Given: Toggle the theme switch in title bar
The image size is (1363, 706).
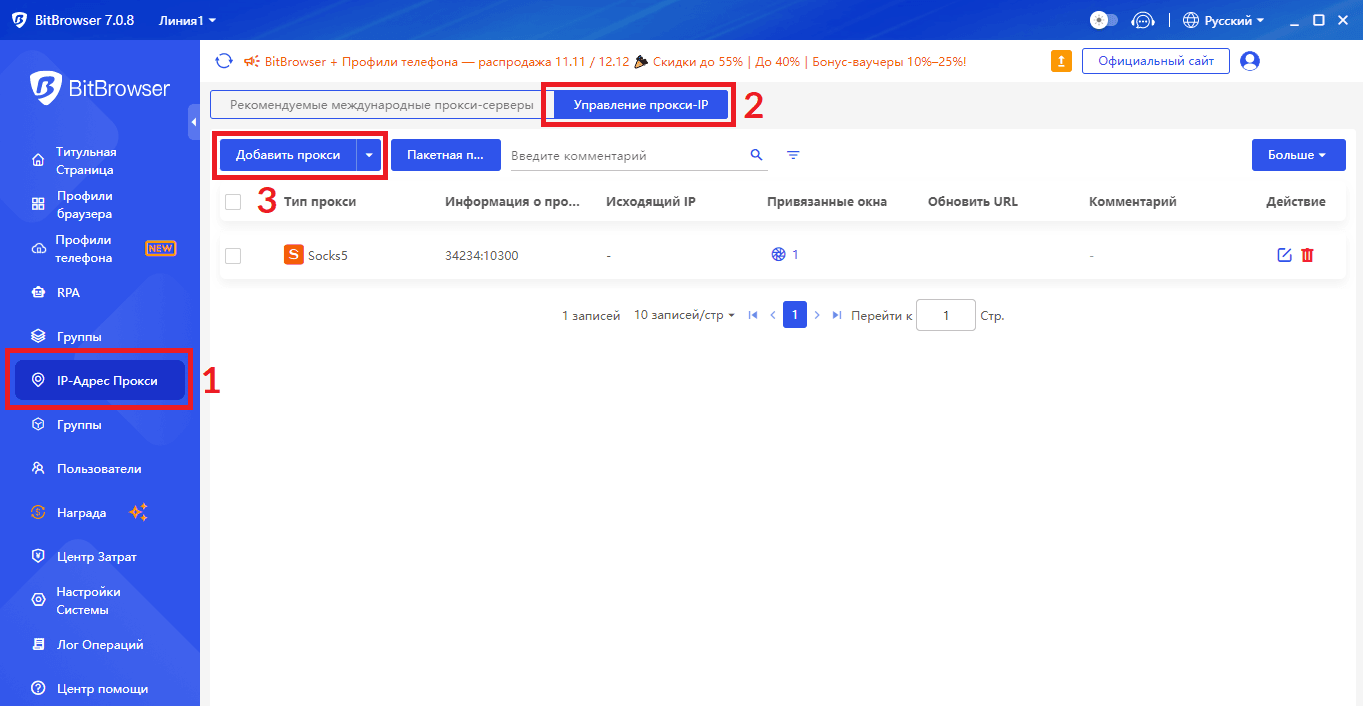Looking at the screenshot, I should [x=1104, y=20].
